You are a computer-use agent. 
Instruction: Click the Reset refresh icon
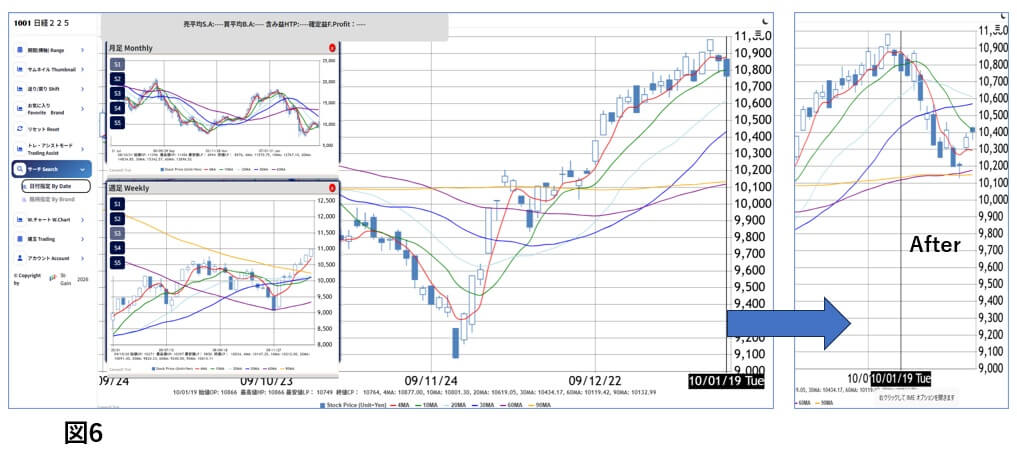[20, 128]
